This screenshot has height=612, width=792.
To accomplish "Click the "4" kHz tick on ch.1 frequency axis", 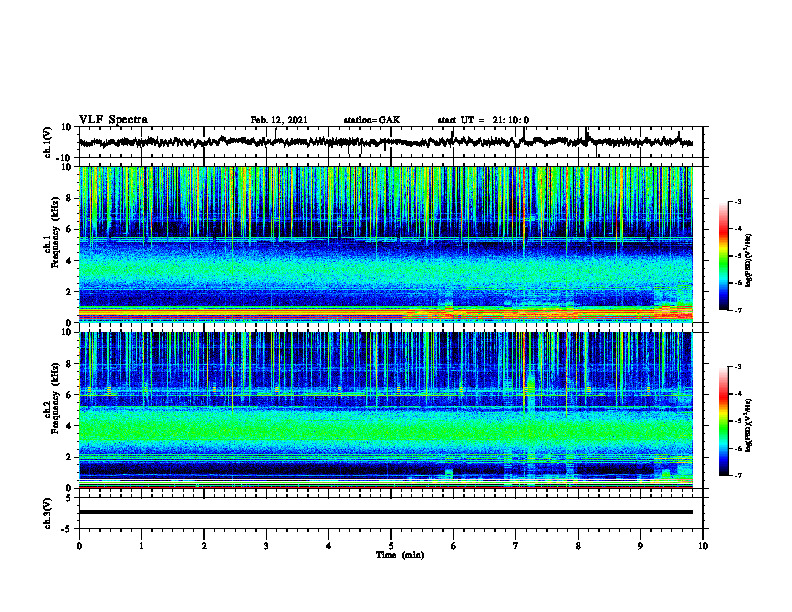I will [x=70, y=261].
